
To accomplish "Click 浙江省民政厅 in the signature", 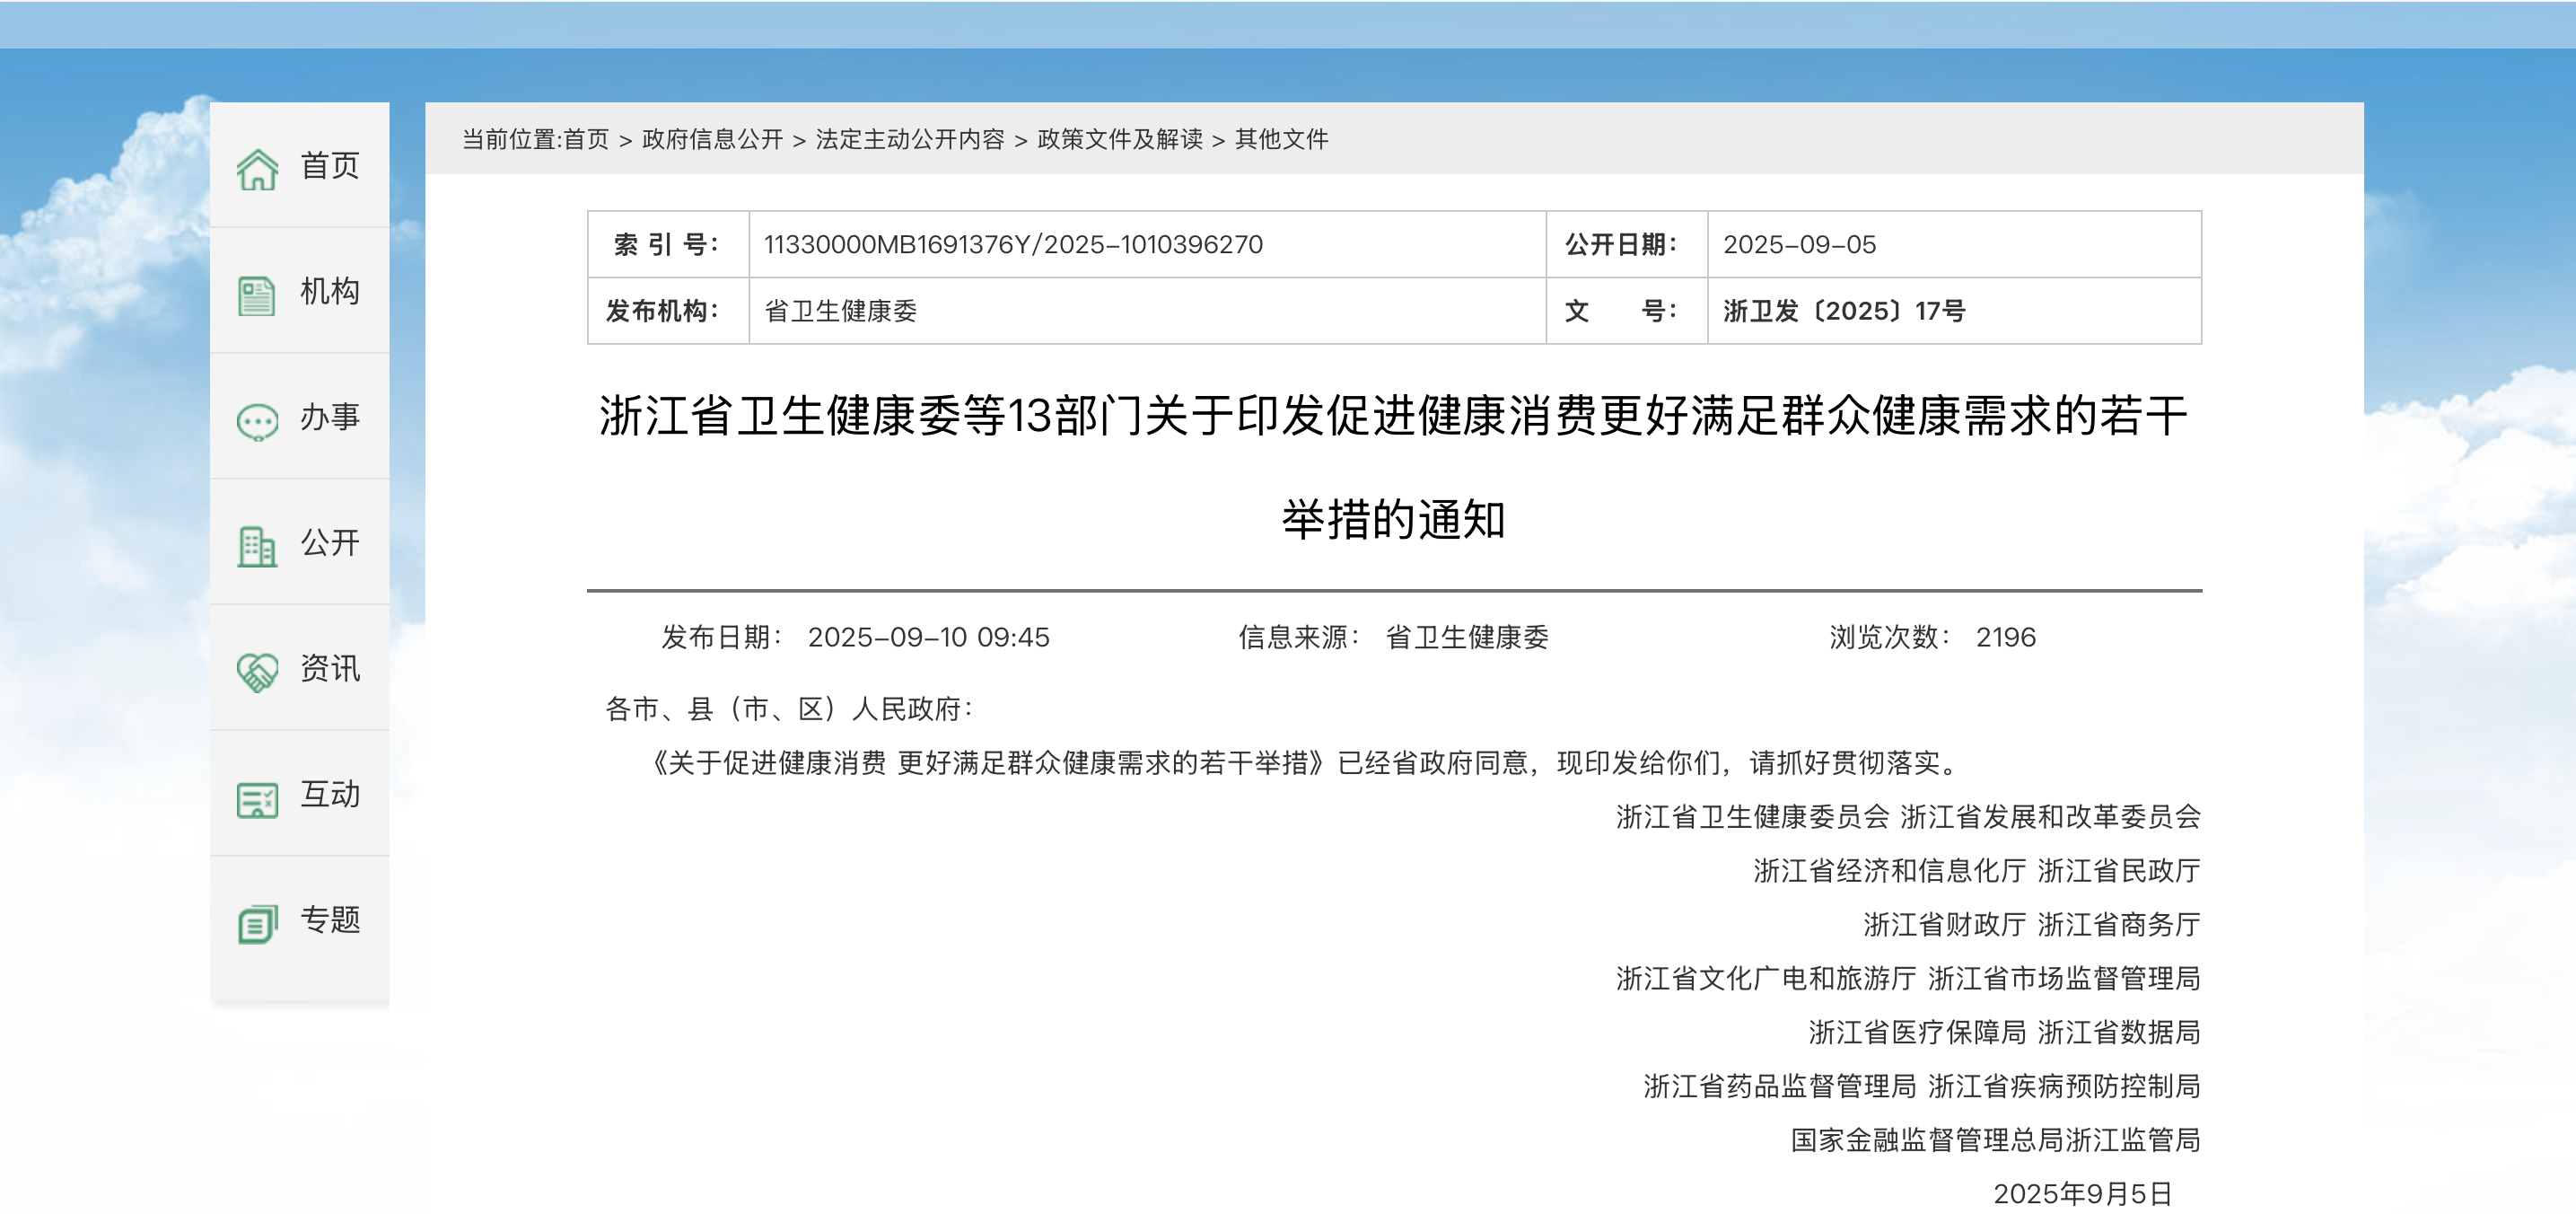I will point(2118,871).
